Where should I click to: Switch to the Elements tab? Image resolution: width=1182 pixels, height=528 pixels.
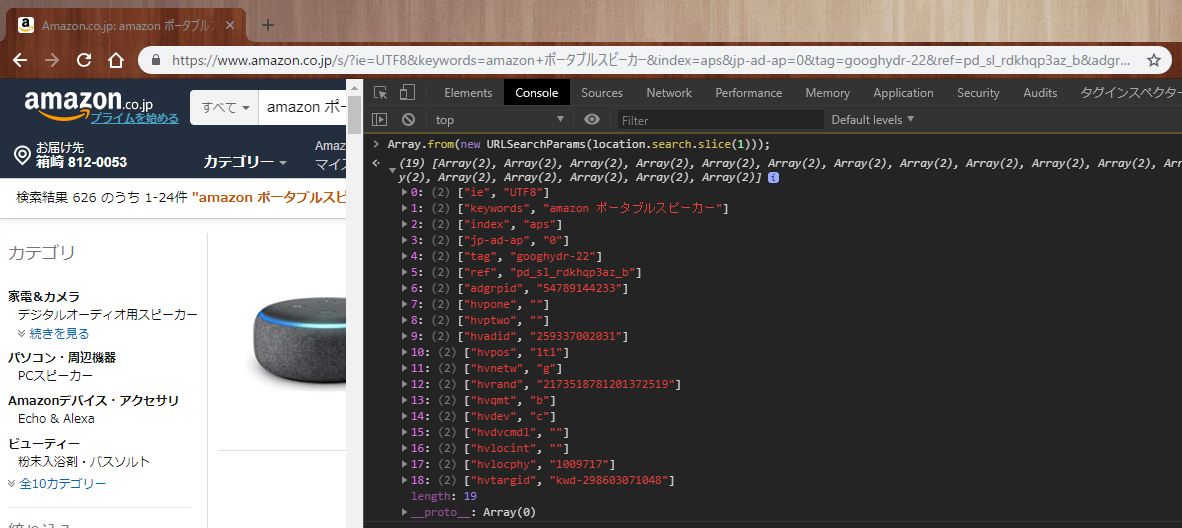pyautogui.click(x=468, y=93)
